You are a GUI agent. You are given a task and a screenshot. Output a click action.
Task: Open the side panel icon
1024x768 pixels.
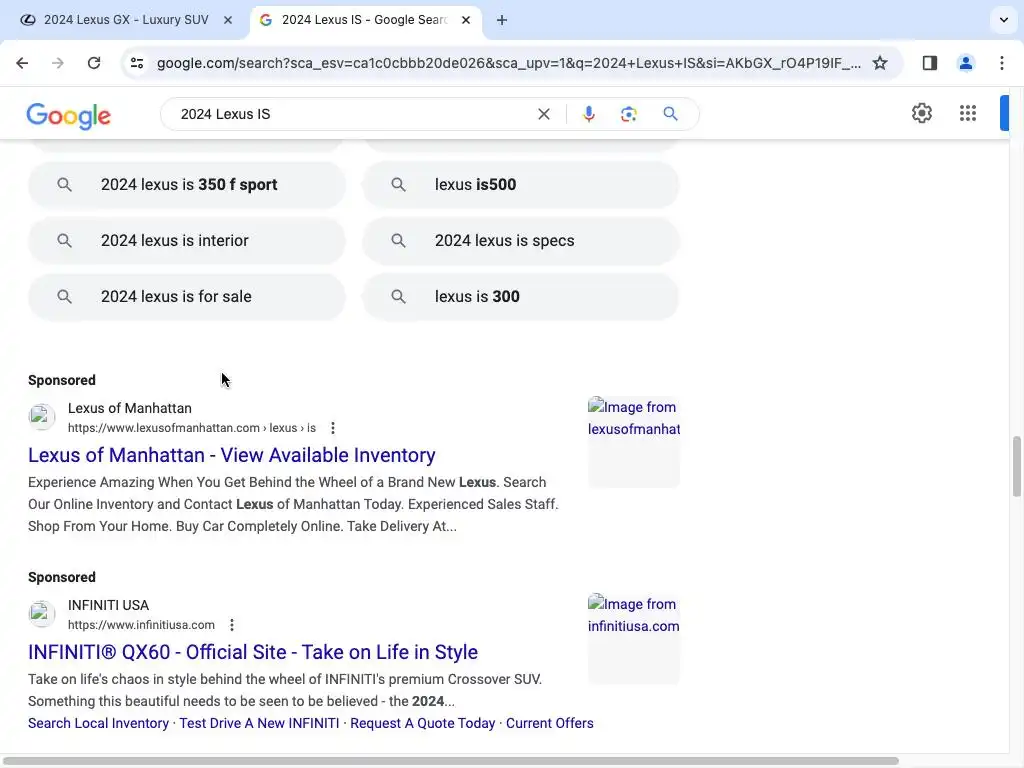(930, 63)
